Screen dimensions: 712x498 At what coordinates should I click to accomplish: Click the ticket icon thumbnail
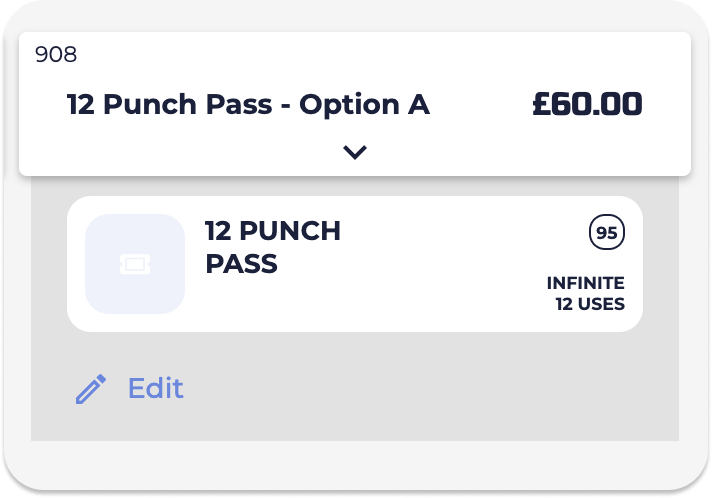pos(135,264)
